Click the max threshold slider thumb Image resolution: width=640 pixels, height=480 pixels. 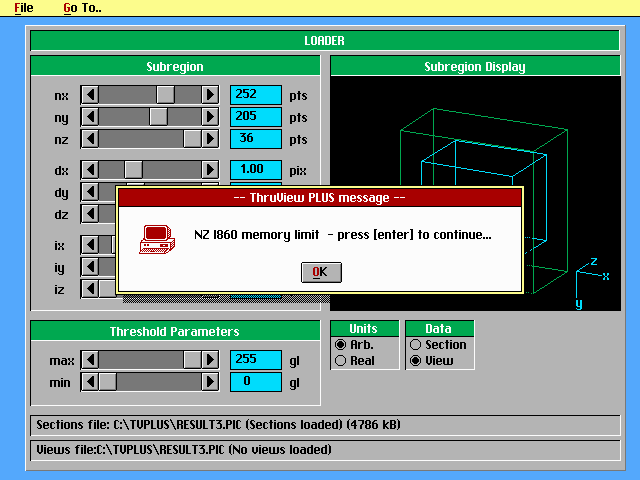pos(192,360)
